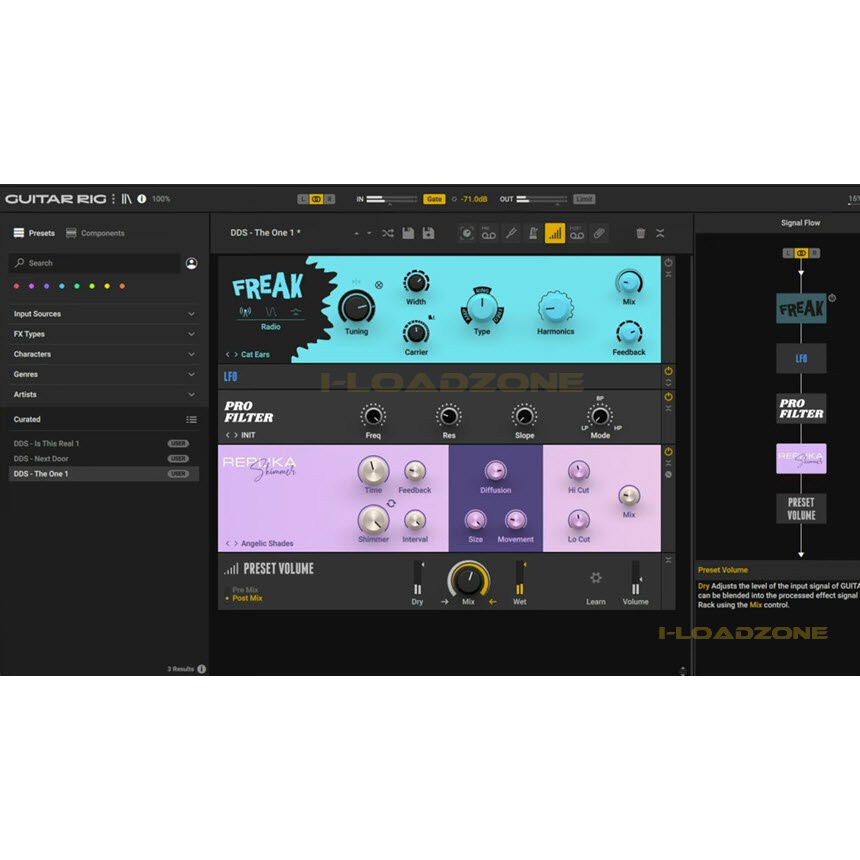Click the Save As new preset icon
The image size is (860, 860).
point(428,234)
